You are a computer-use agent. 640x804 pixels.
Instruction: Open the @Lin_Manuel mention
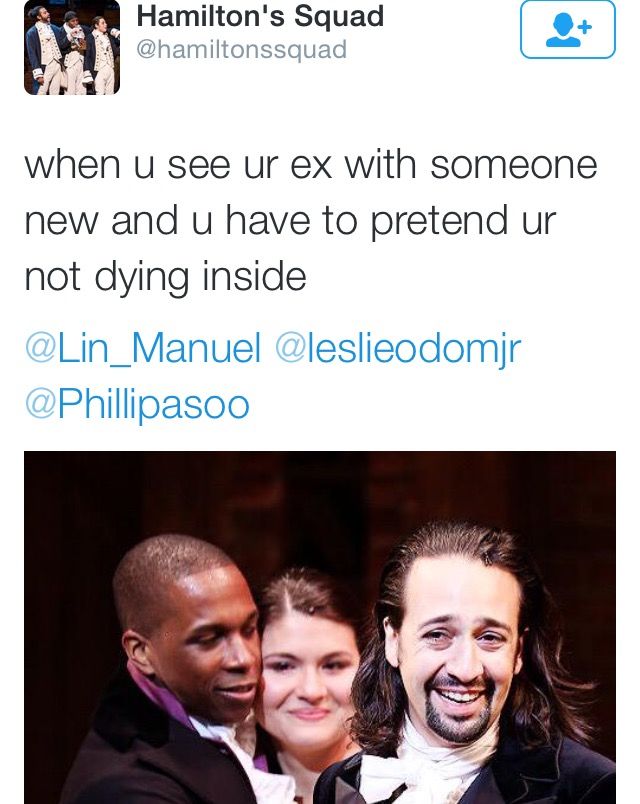pos(143,348)
